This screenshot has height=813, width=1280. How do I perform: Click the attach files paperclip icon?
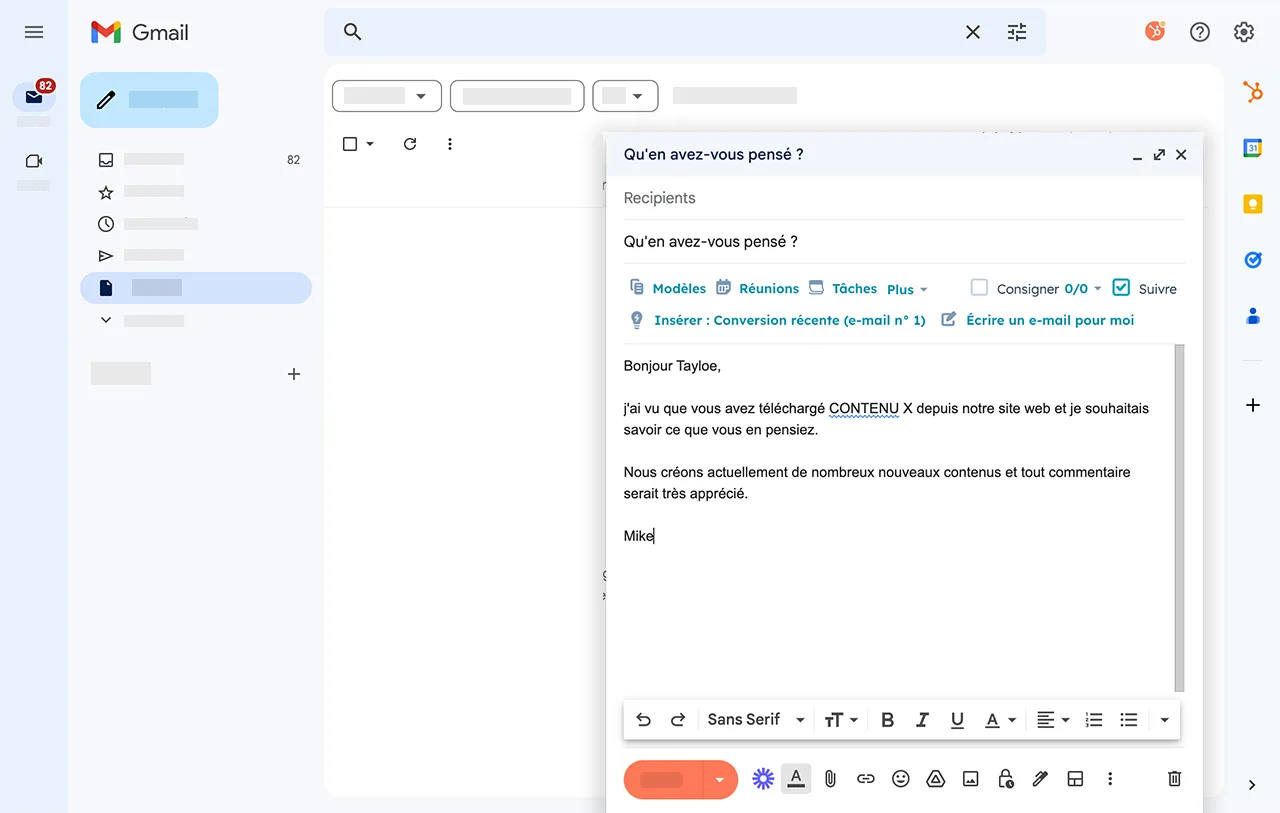(x=830, y=779)
